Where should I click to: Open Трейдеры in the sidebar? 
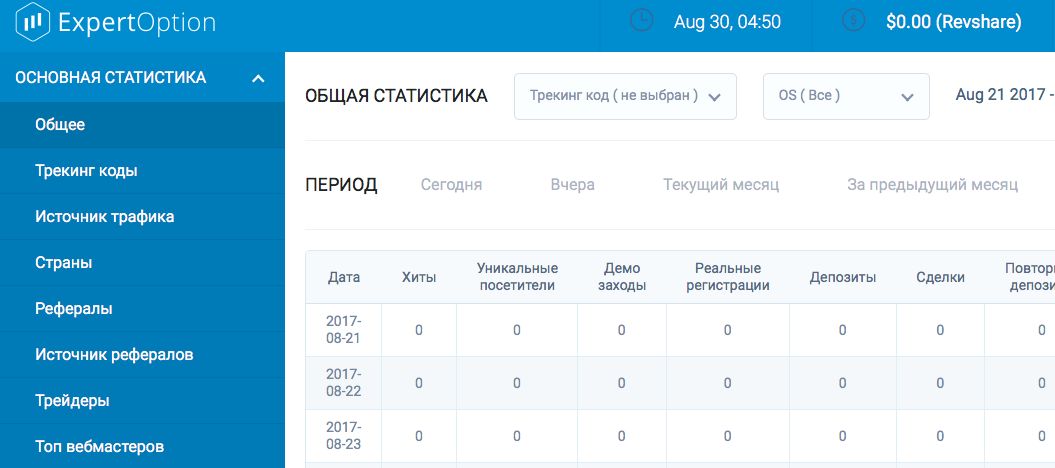click(x=142, y=401)
